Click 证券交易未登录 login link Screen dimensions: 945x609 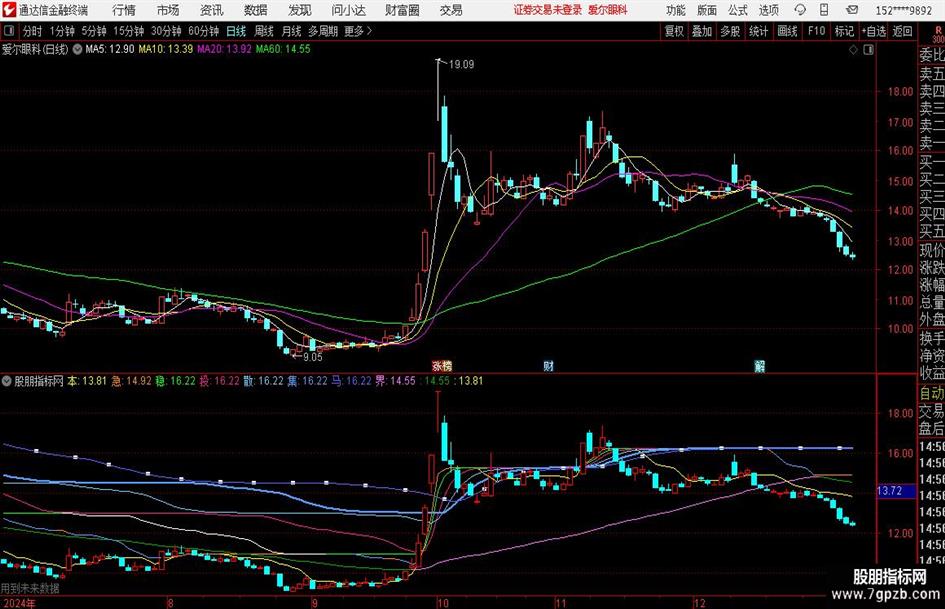tap(548, 10)
